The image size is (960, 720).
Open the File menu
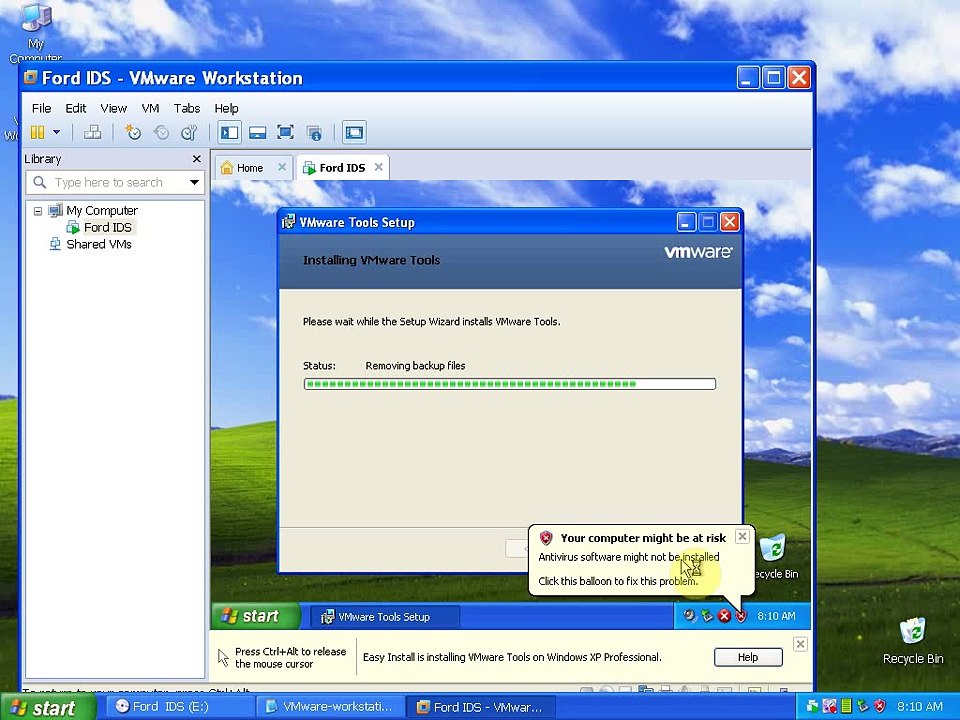(x=42, y=108)
